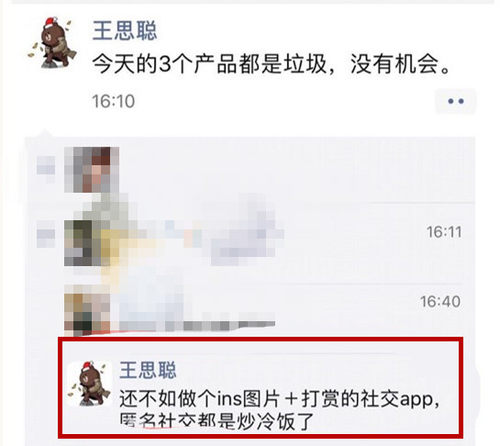
Task: Tap the 16:11 comment timestamp
Action: coord(444,232)
